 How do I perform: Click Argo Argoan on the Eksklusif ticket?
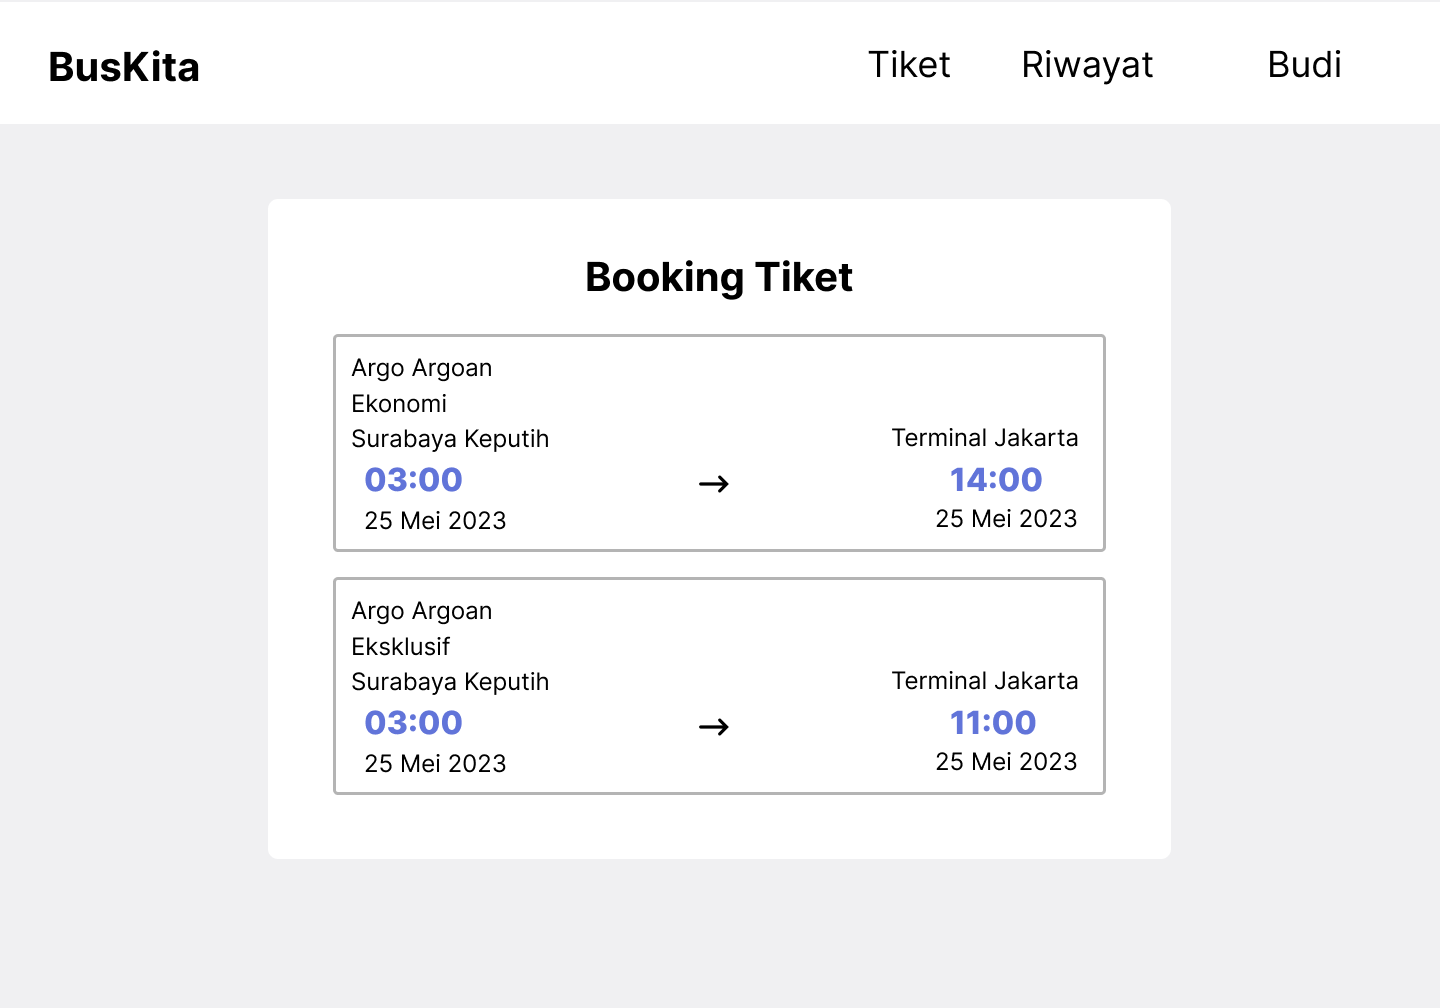(x=421, y=611)
